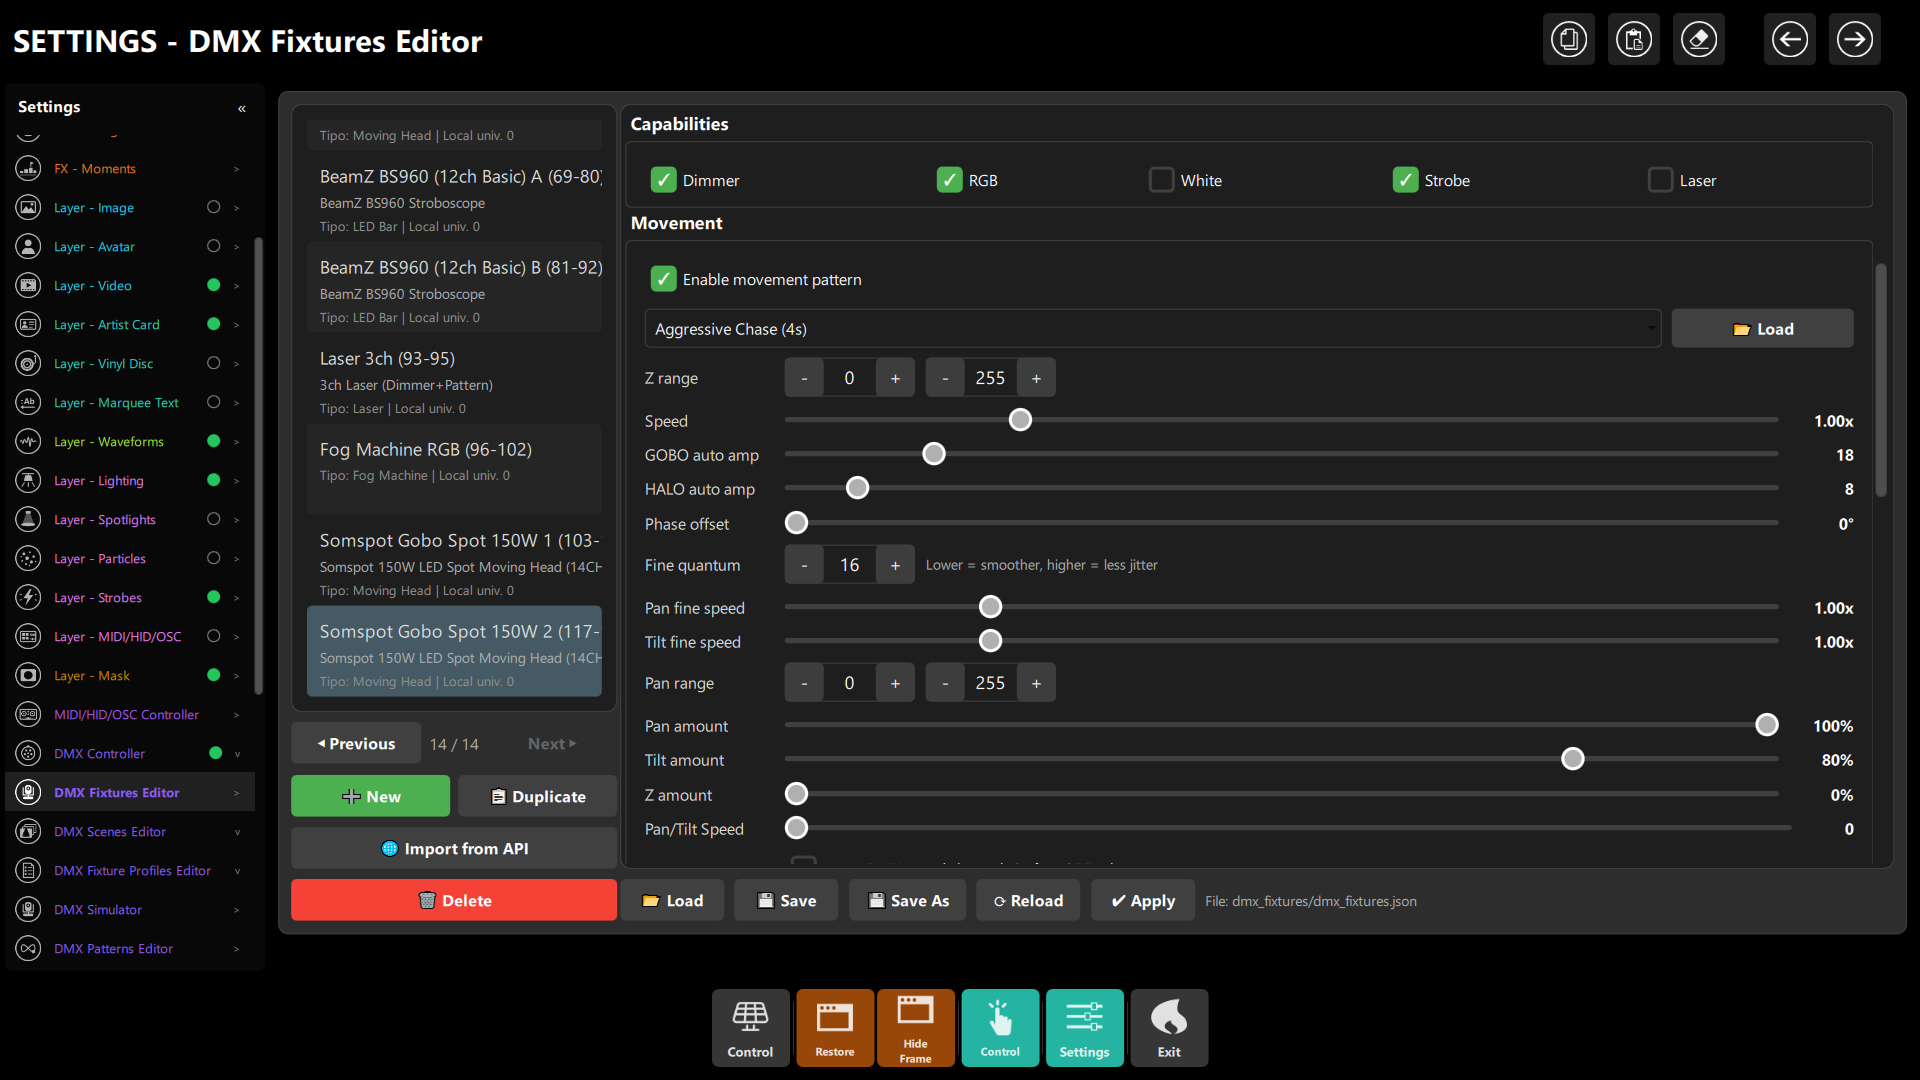1920x1080 pixels.
Task: Click the eraser clear icon in header
Action: [1699, 40]
